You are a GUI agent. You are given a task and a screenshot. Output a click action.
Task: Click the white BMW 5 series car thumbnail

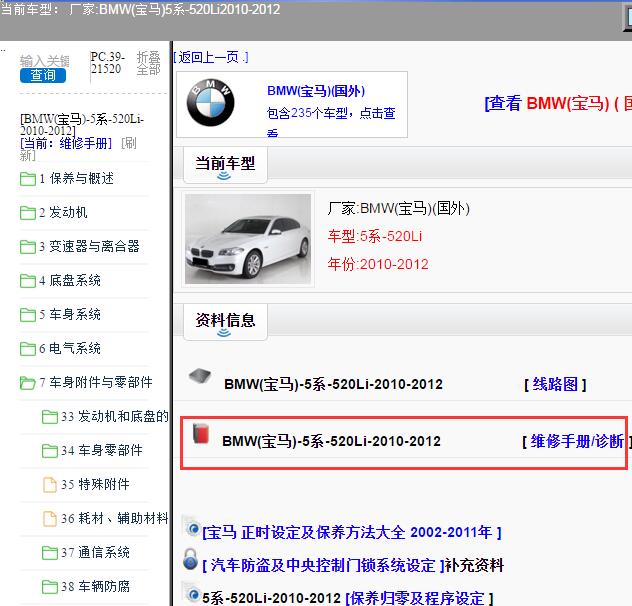247,239
